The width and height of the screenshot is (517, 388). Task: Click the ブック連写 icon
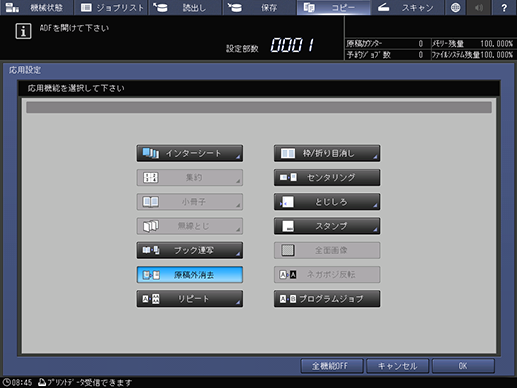[151, 250]
